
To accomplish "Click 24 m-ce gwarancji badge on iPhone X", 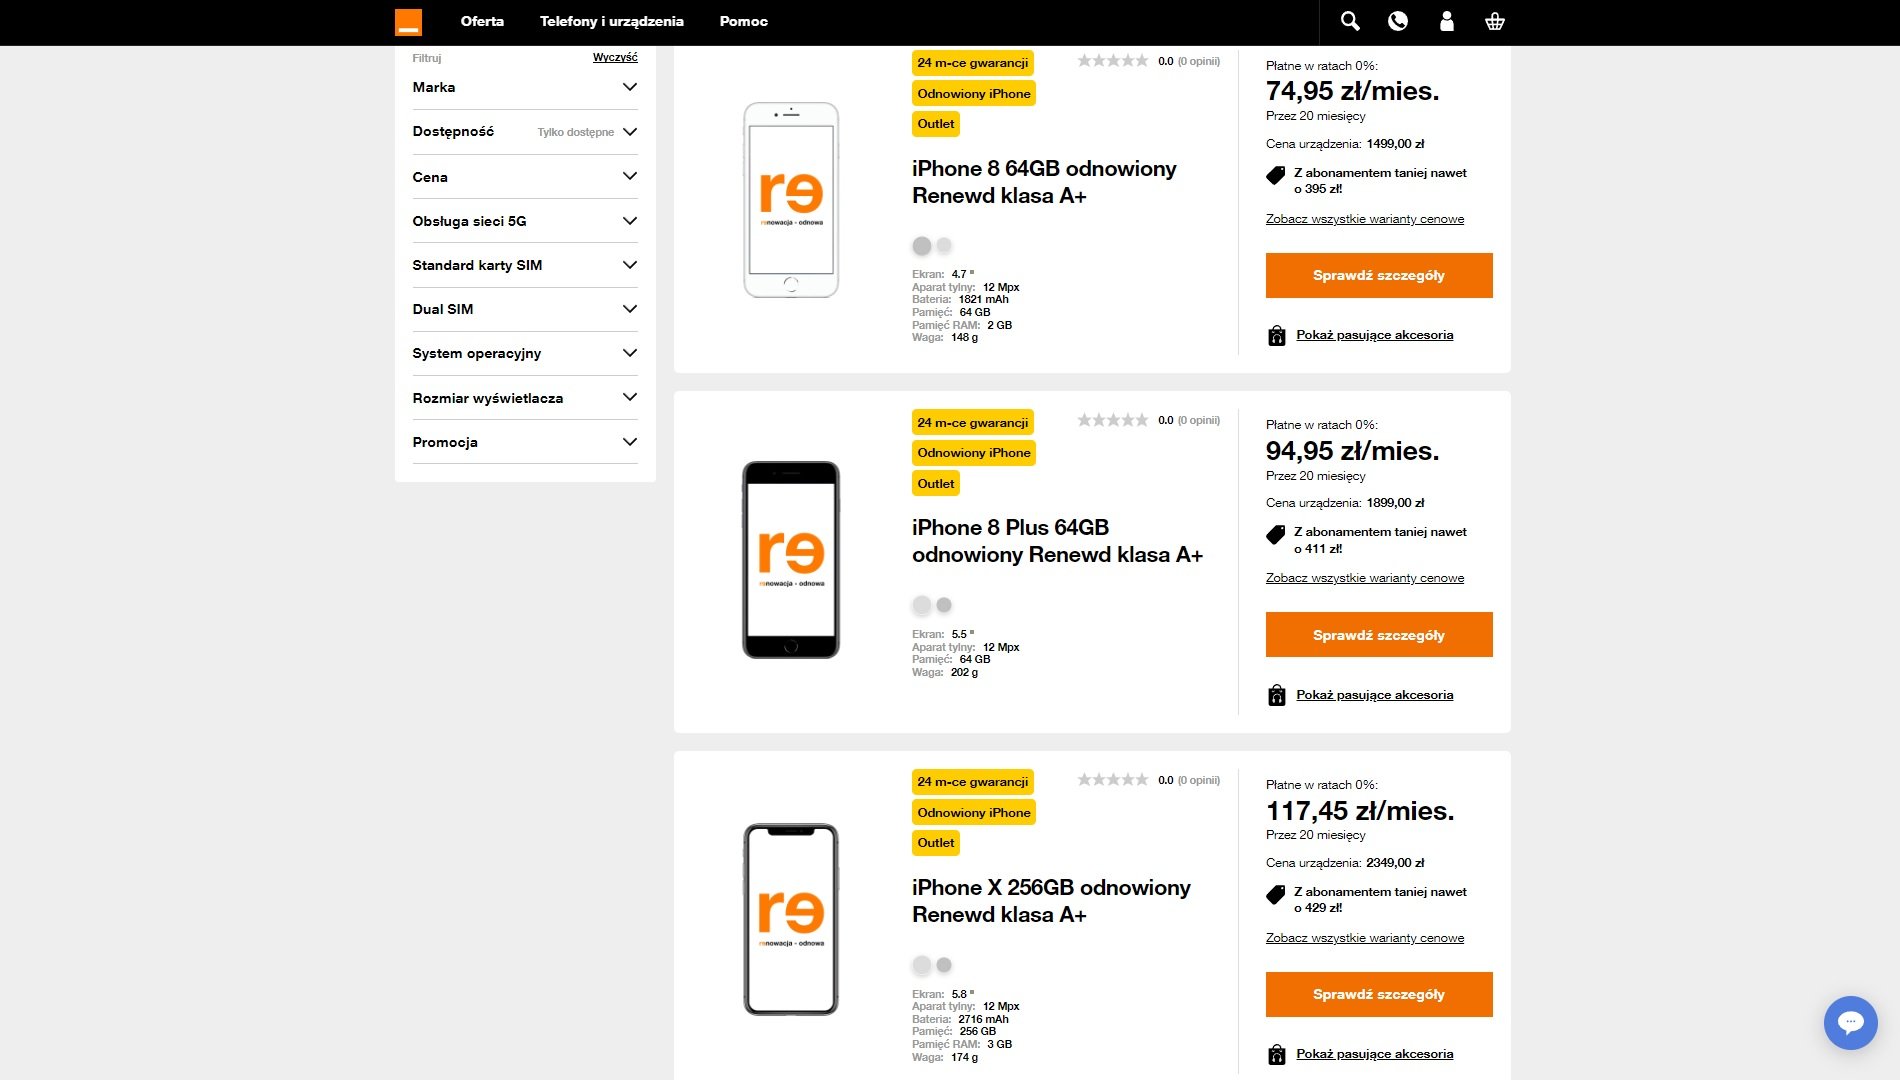I will tap(973, 782).
